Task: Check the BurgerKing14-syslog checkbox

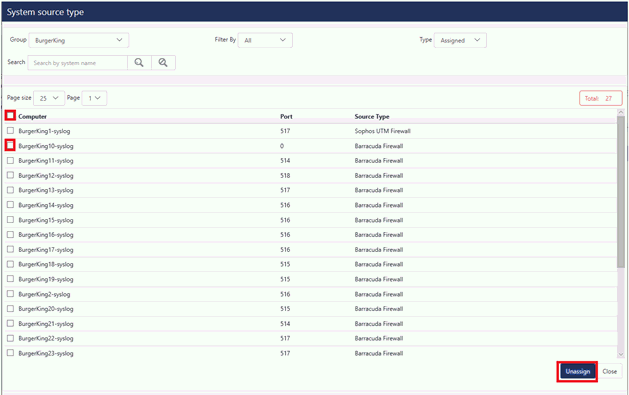Action: [x=10, y=205]
